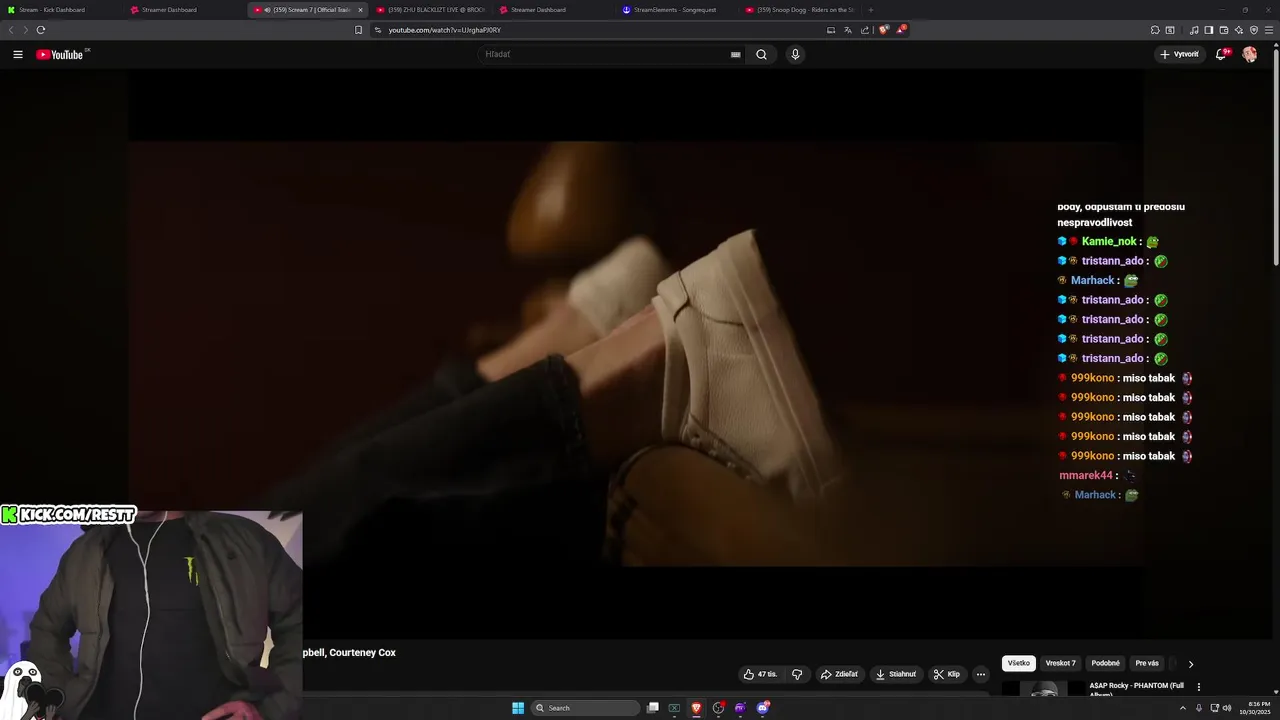Open Brave browser from the taskbar
This screenshot has width=1280, height=720.
tap(697, 708)
